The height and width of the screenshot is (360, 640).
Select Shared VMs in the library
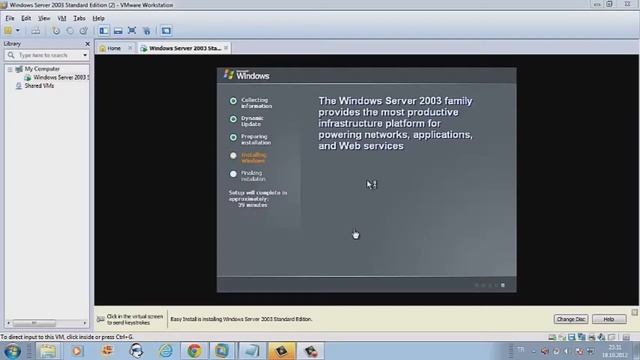39,86
